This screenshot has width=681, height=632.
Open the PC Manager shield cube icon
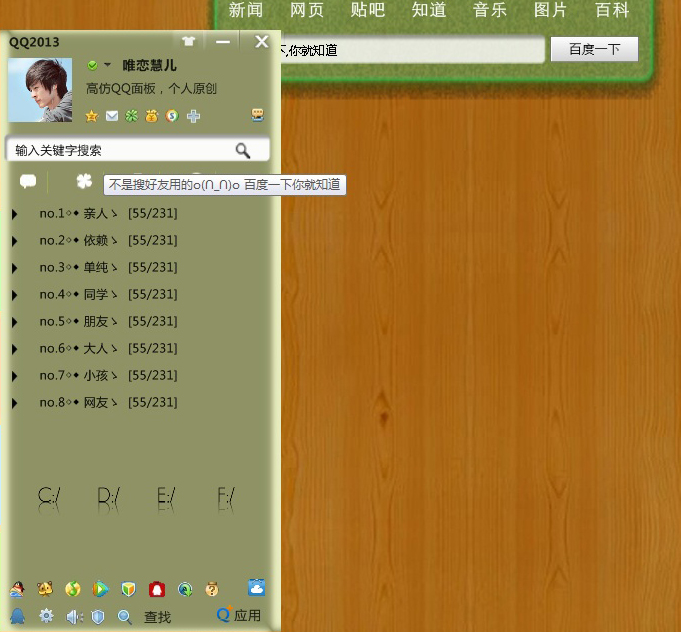(128, 589)
